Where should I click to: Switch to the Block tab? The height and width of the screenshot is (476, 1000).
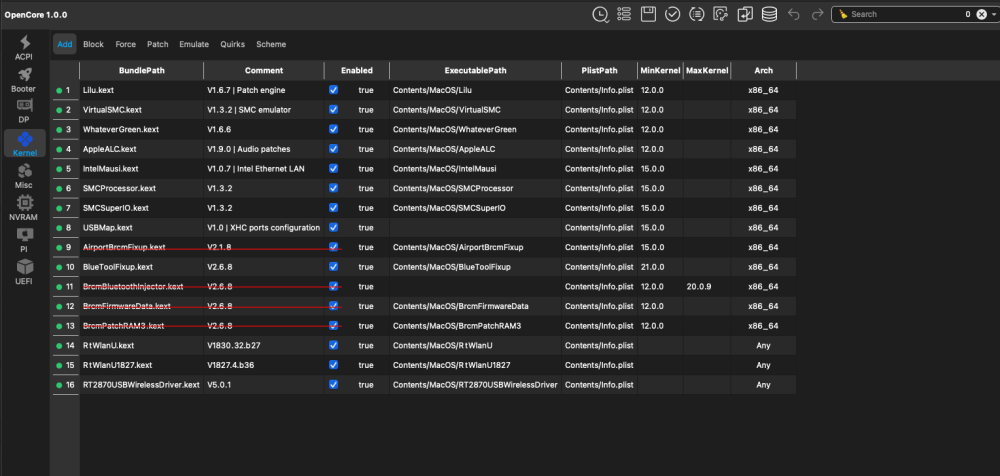click(93, 44)
